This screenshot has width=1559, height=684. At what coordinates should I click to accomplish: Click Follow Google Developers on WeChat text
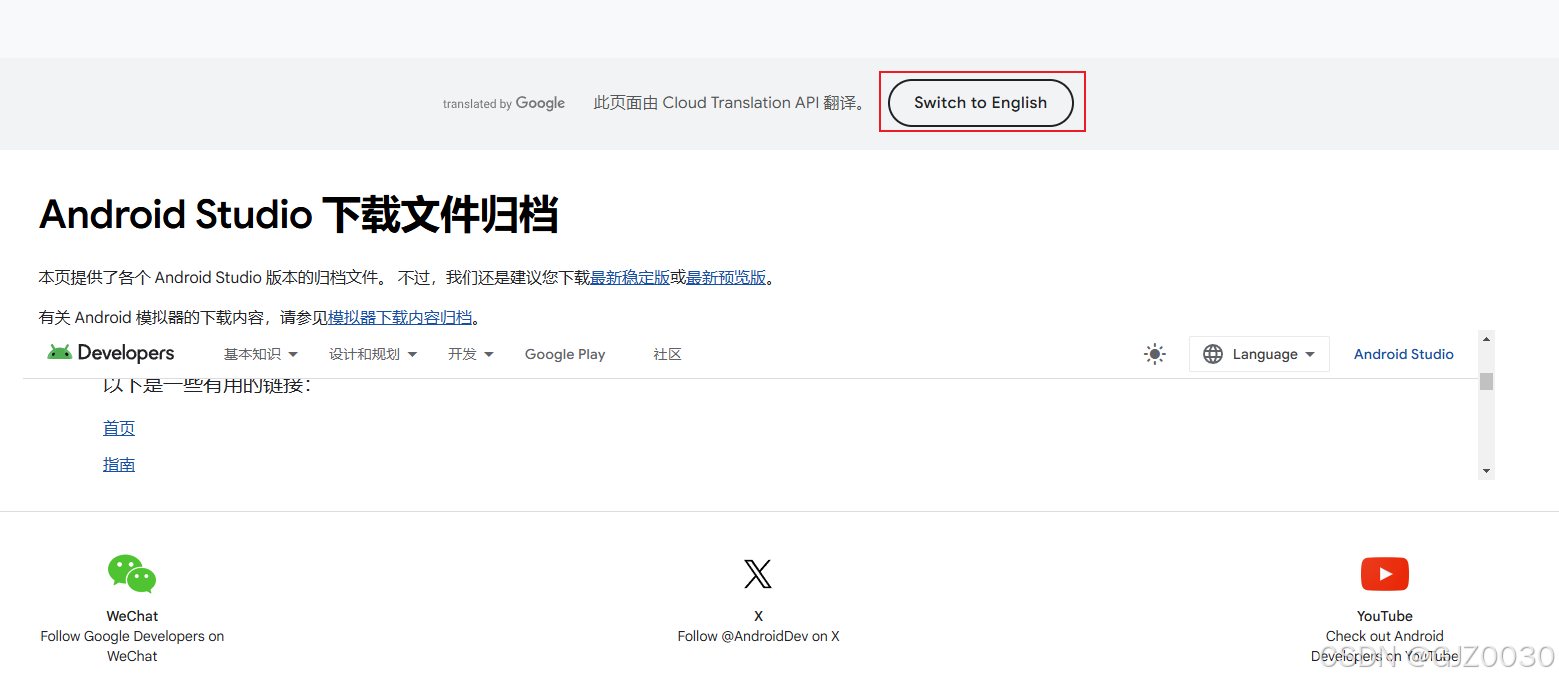tap(132, 646)
